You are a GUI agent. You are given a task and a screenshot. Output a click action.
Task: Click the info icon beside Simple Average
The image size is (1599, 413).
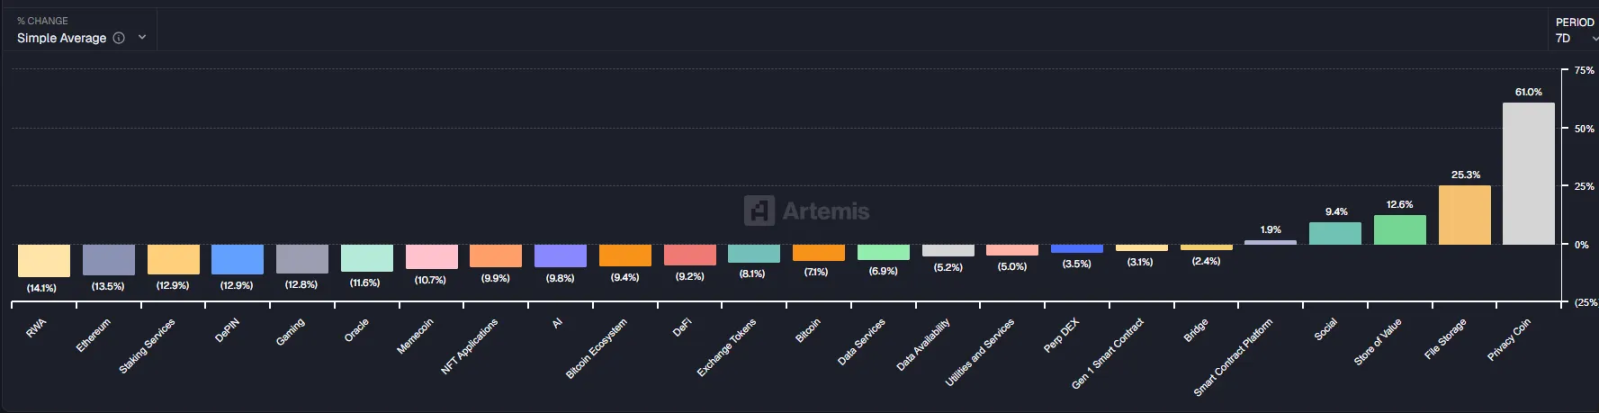tap(119, 38)
